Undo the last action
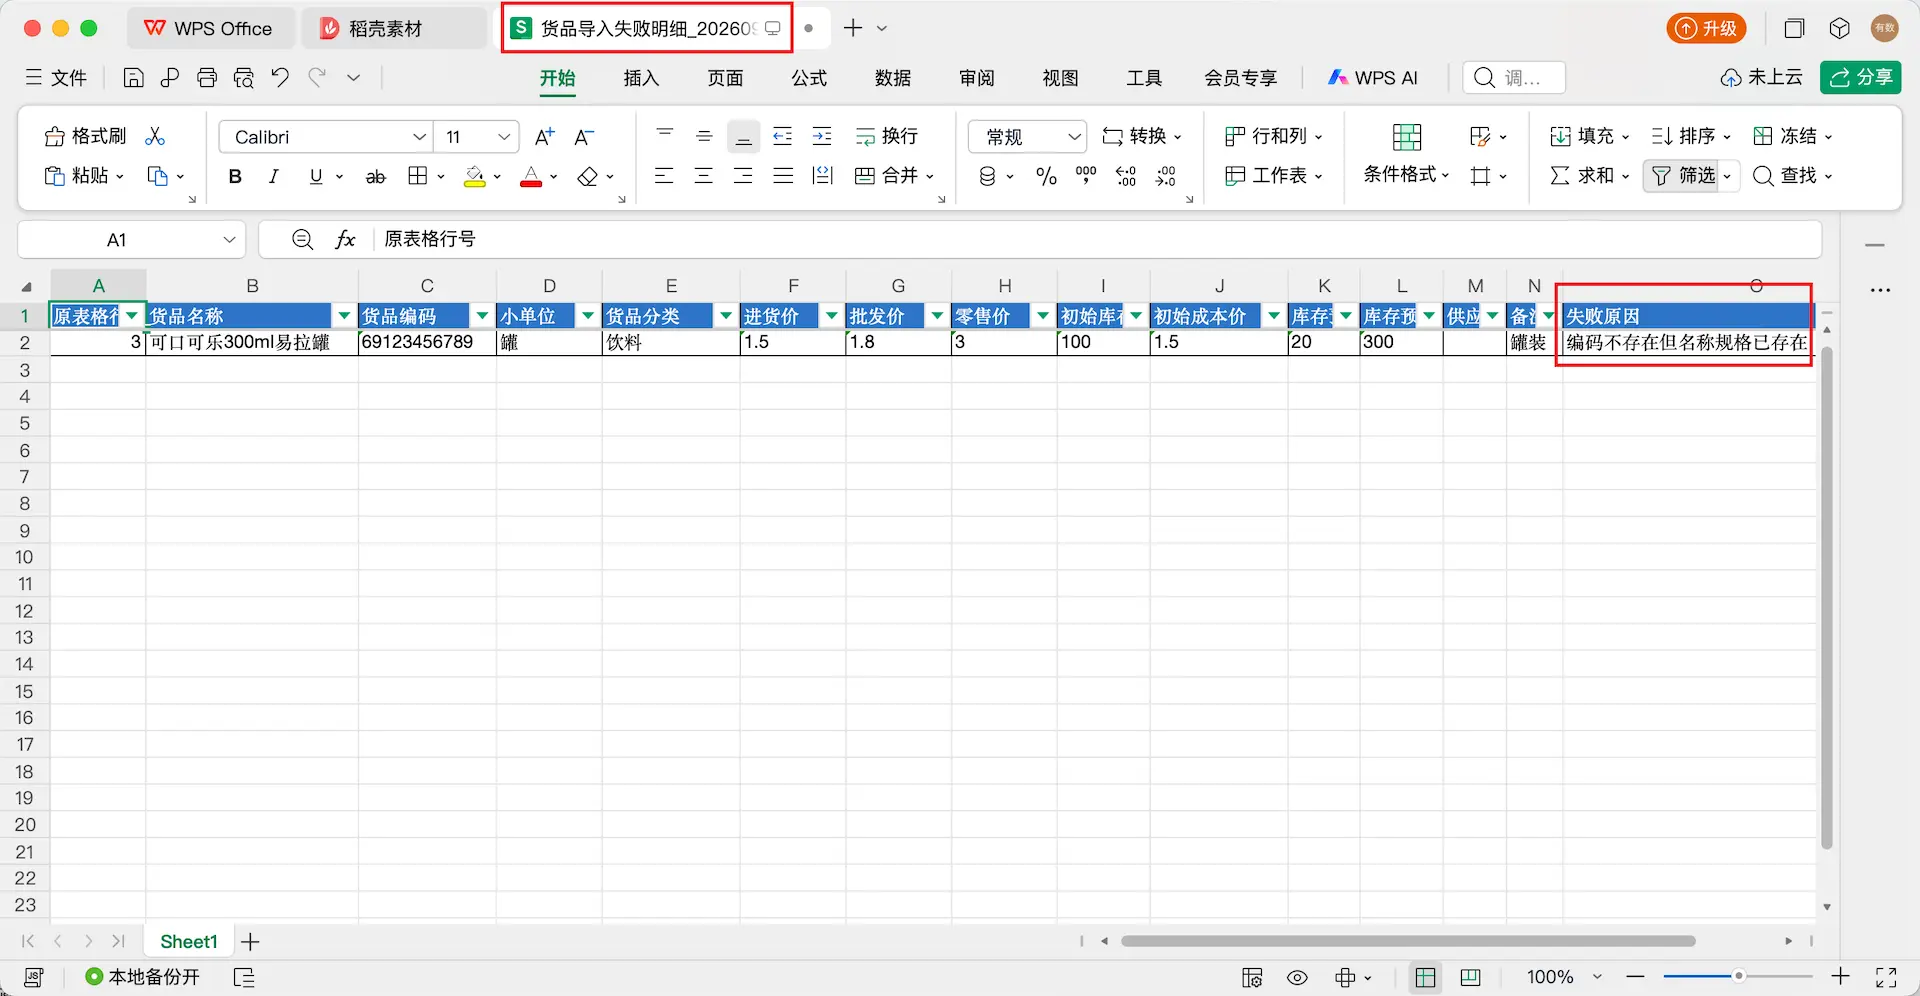 pyautogui.click(x=281, y=78)
